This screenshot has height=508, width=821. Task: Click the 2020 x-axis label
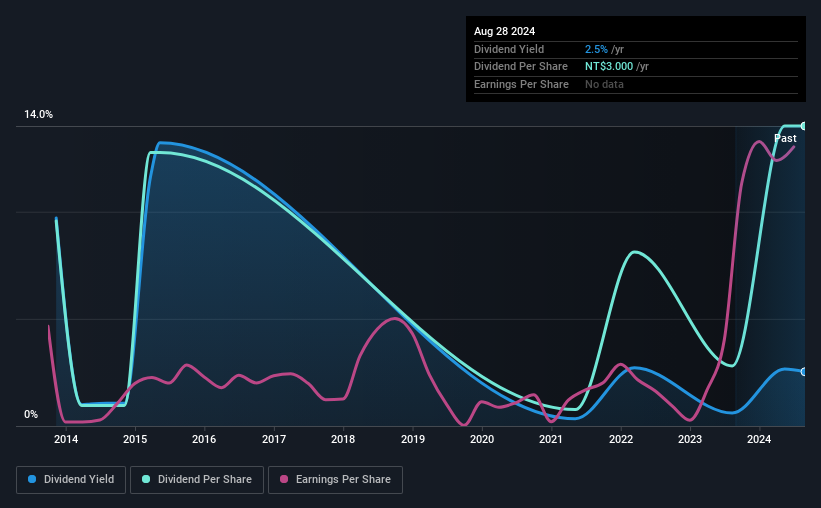coord(482,439)
